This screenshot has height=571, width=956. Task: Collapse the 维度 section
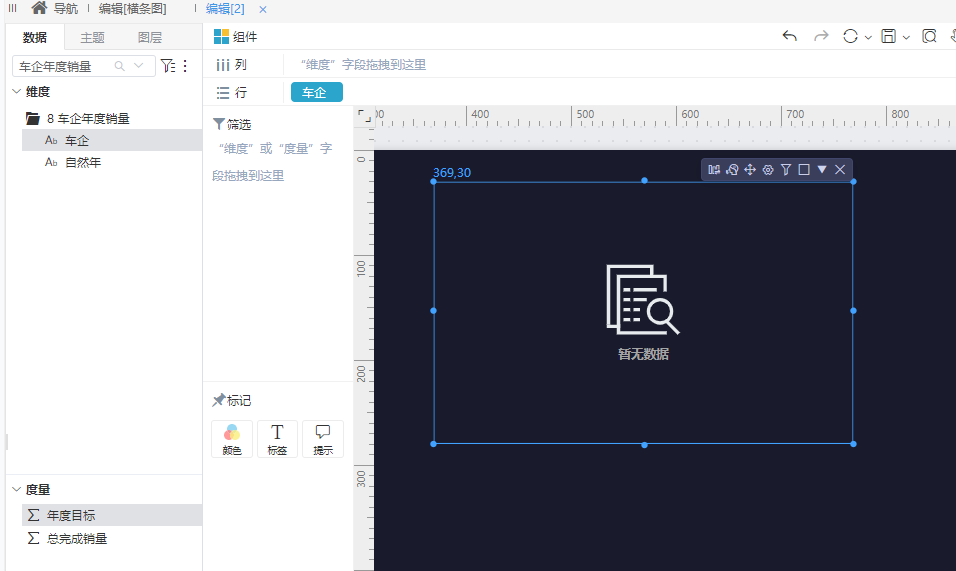click(16, 91)
